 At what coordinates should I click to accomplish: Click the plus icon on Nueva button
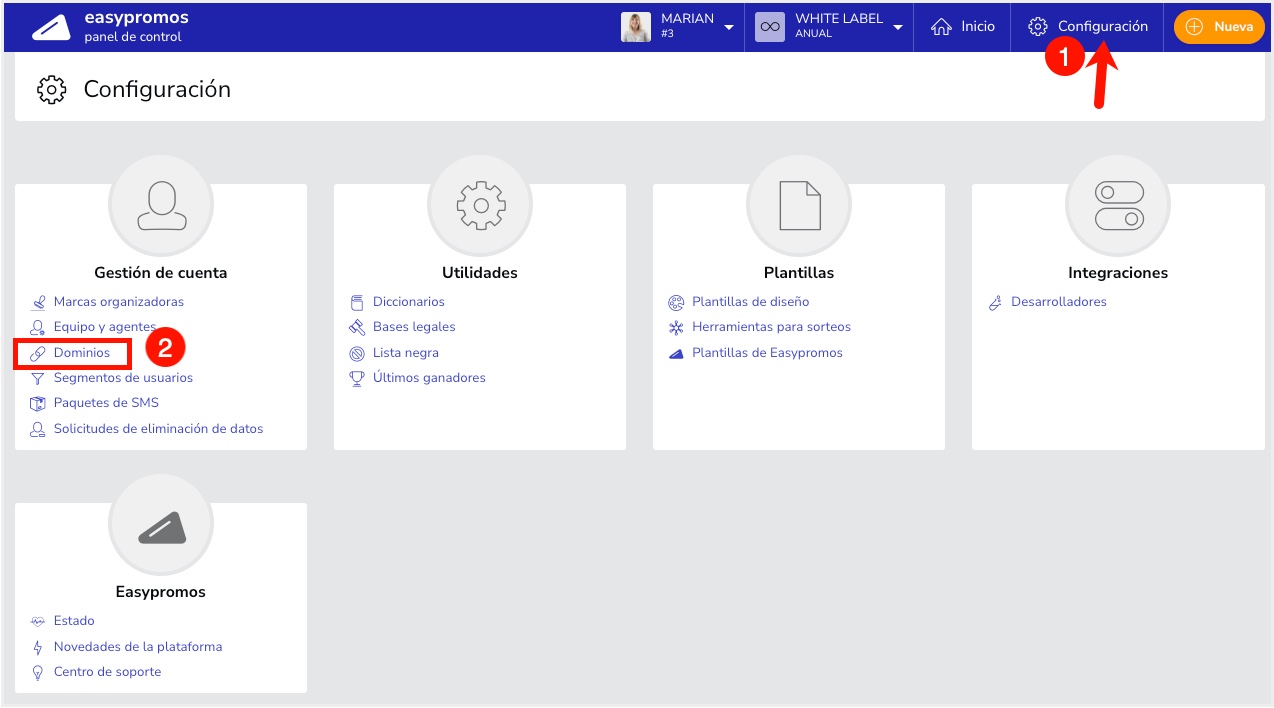tap(1194, 27)
